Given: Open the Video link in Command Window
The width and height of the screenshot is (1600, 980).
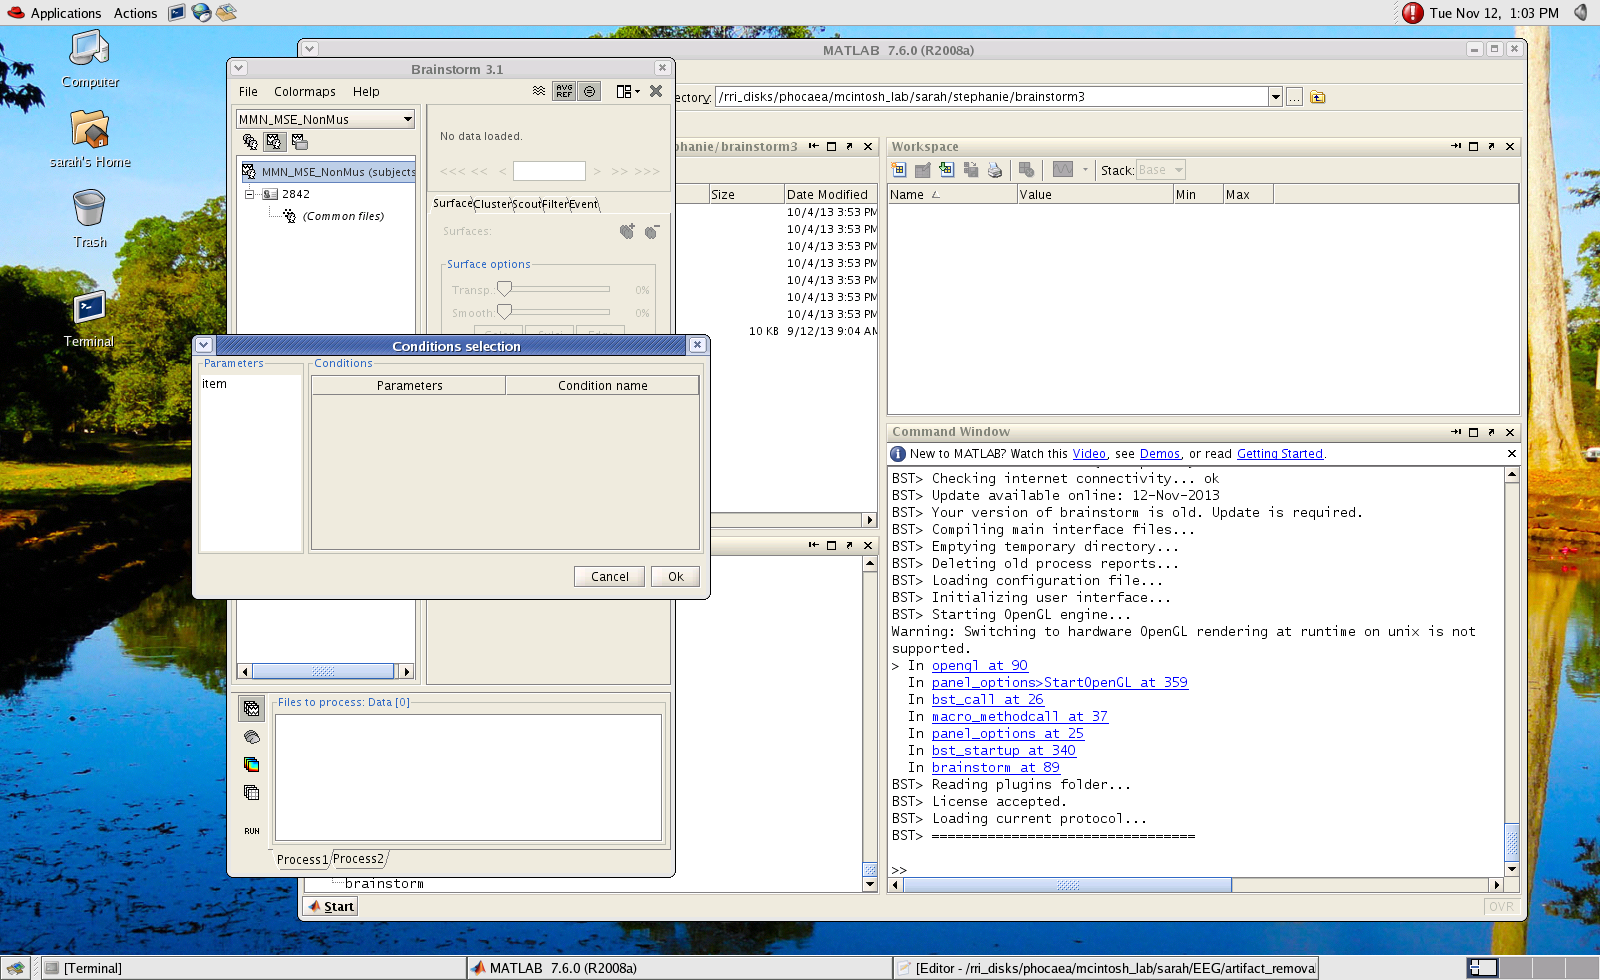Looking at the screenshot, I should tap(1089, 454).
